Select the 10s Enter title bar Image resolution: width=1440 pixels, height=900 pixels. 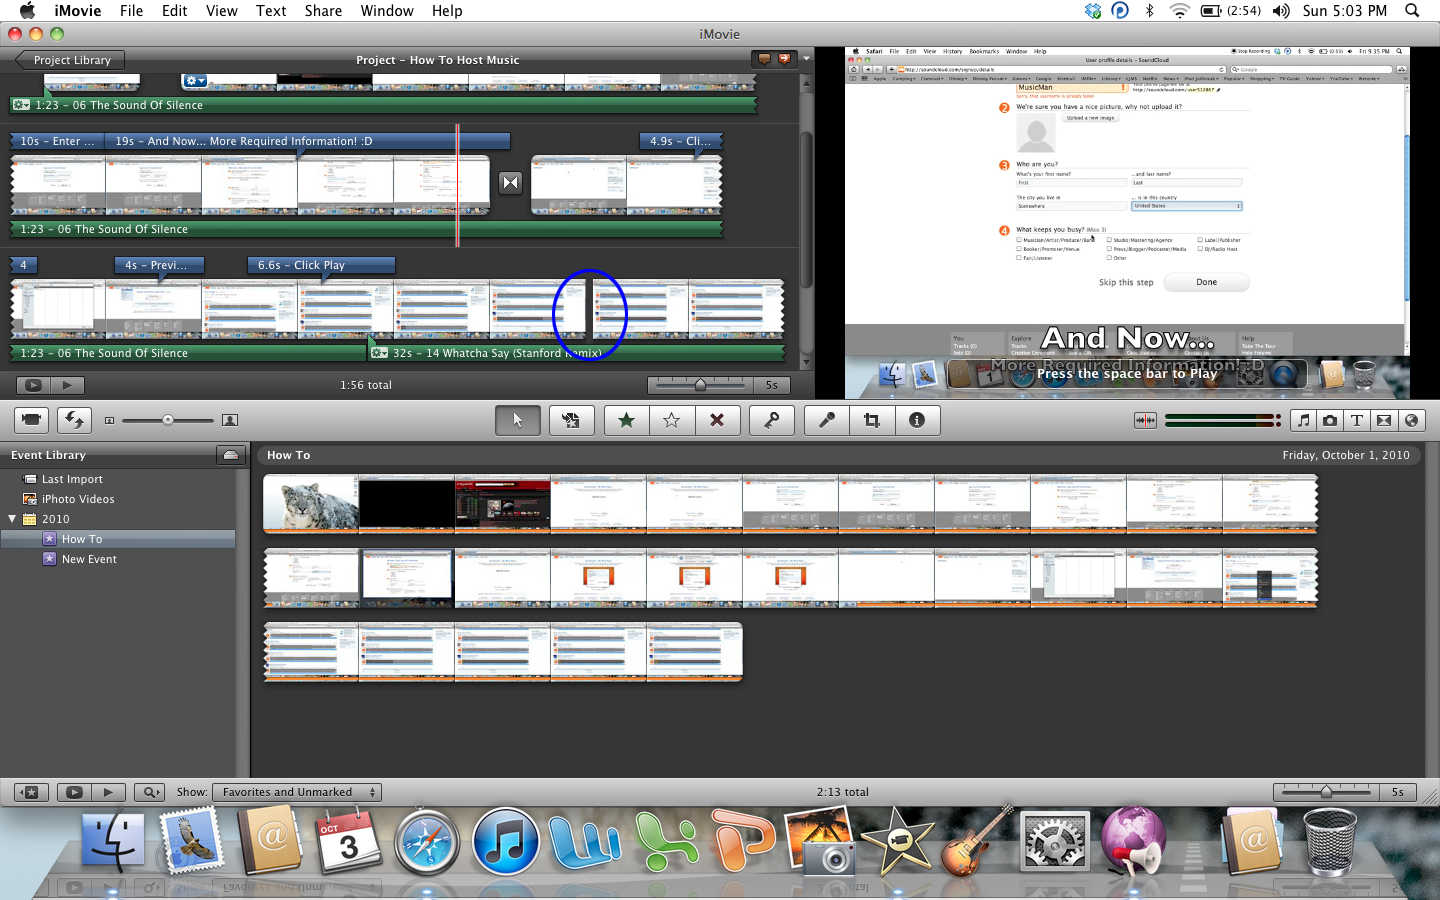coord(56,141)
